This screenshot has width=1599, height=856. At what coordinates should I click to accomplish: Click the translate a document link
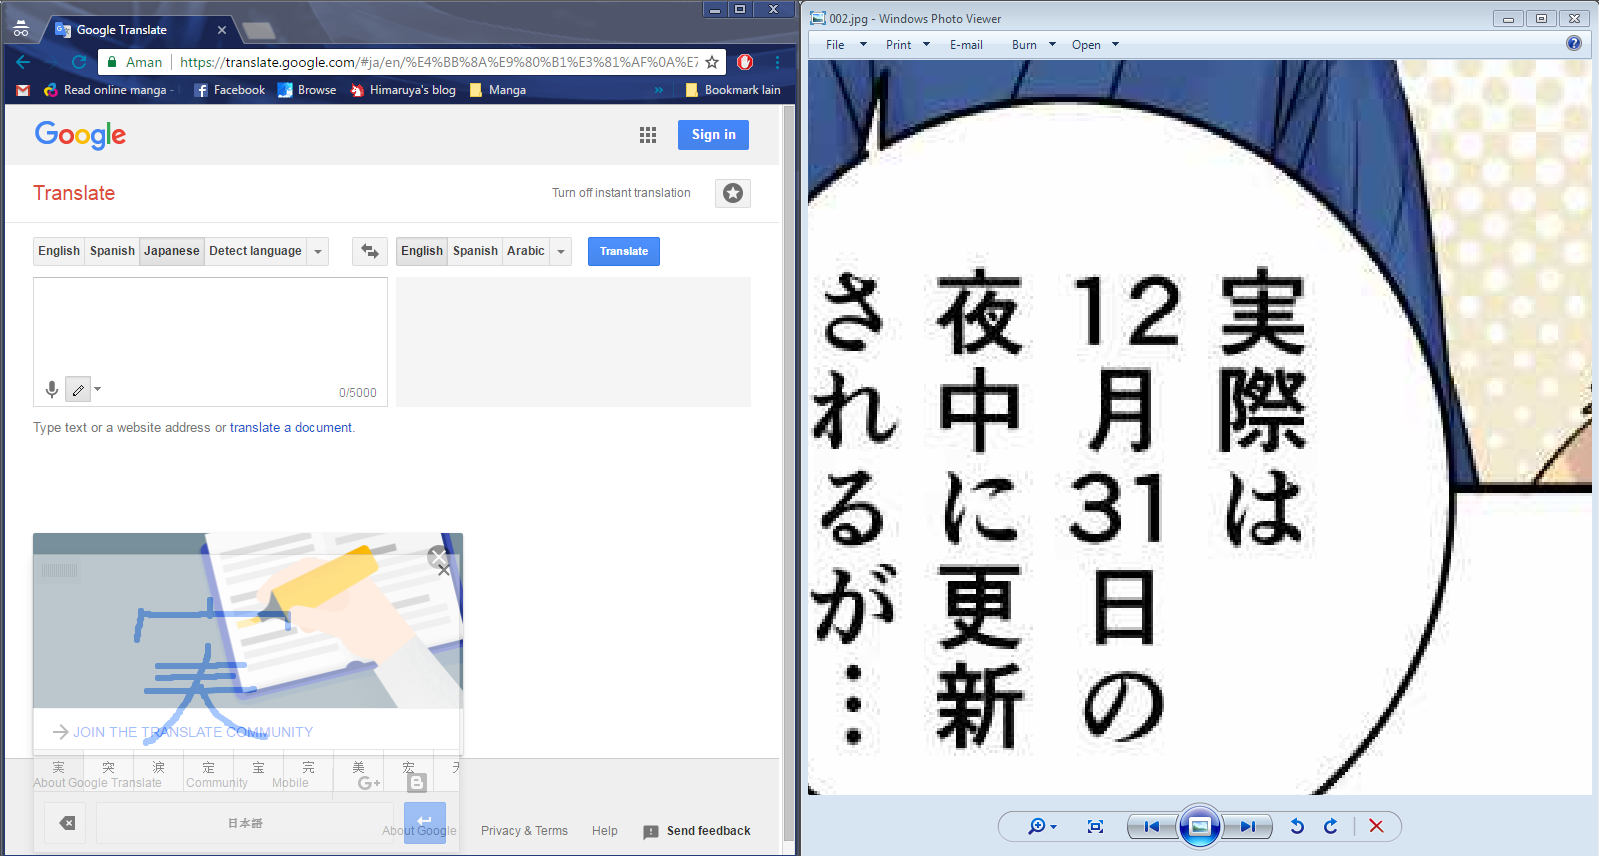click(291, 428)
